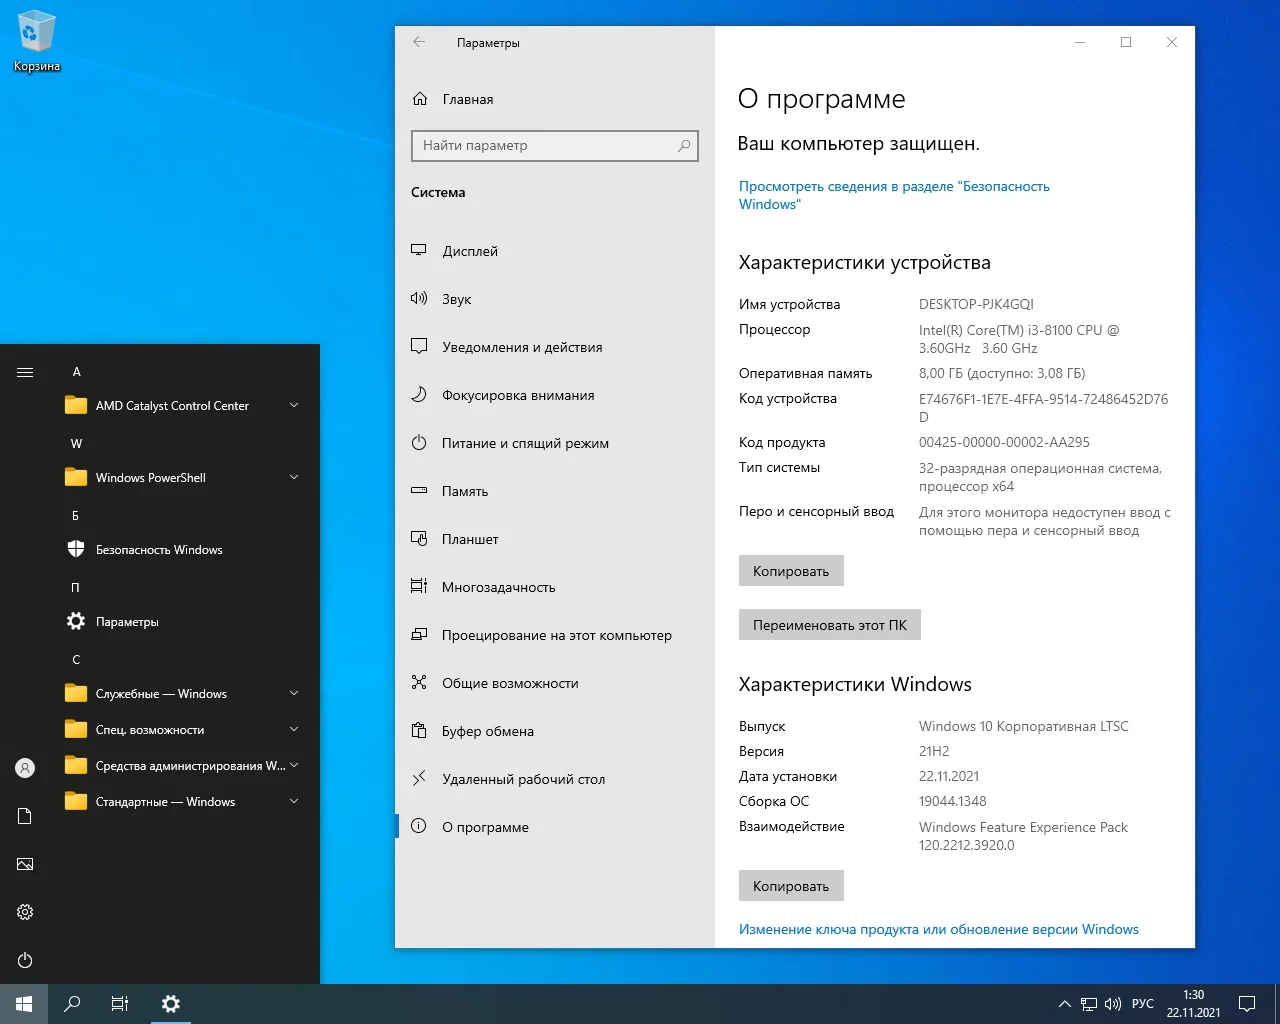Open Удаленный рабочий стол page
Screen dimensions: 1280x1024
tap(554, 779)
